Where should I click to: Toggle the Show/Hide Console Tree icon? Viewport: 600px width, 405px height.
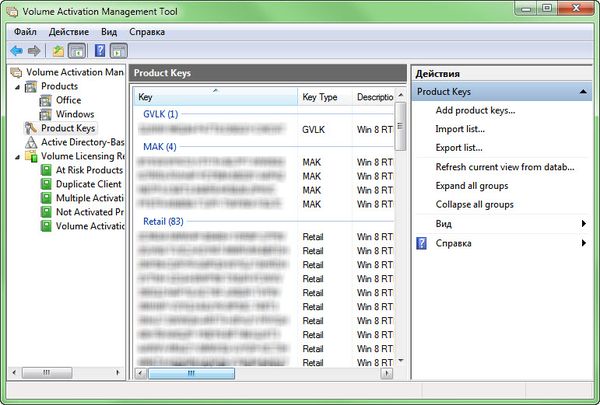click(x=77, y=51)
